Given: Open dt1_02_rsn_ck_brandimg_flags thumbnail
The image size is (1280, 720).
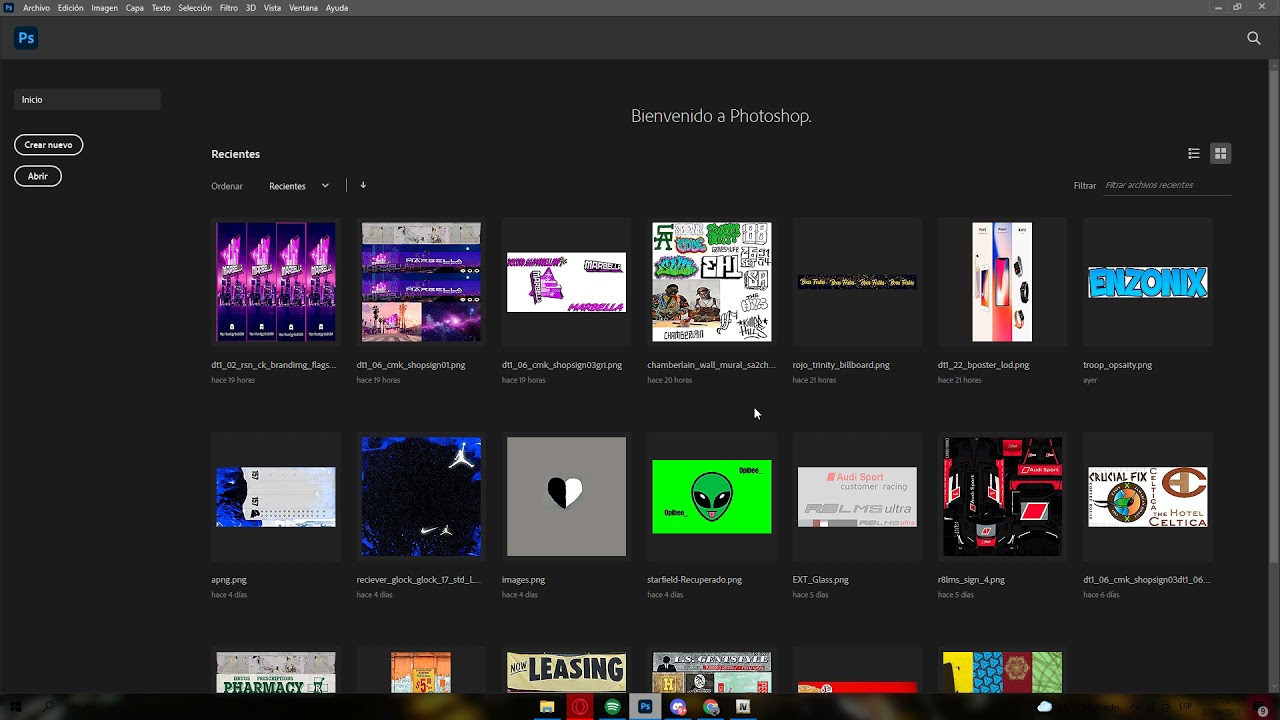Looking at the screenshot, I should click(x=276, y=282).
